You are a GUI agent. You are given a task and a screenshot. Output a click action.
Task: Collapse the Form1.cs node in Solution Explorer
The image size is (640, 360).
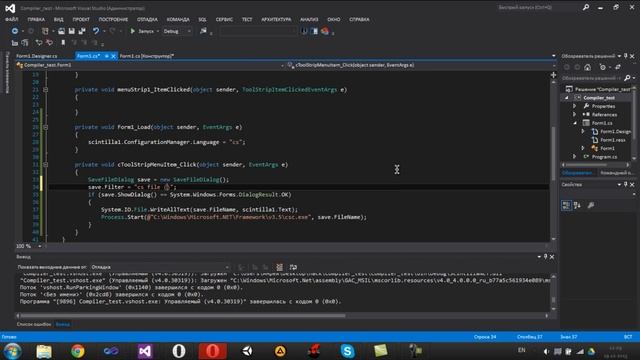point(575,123)
